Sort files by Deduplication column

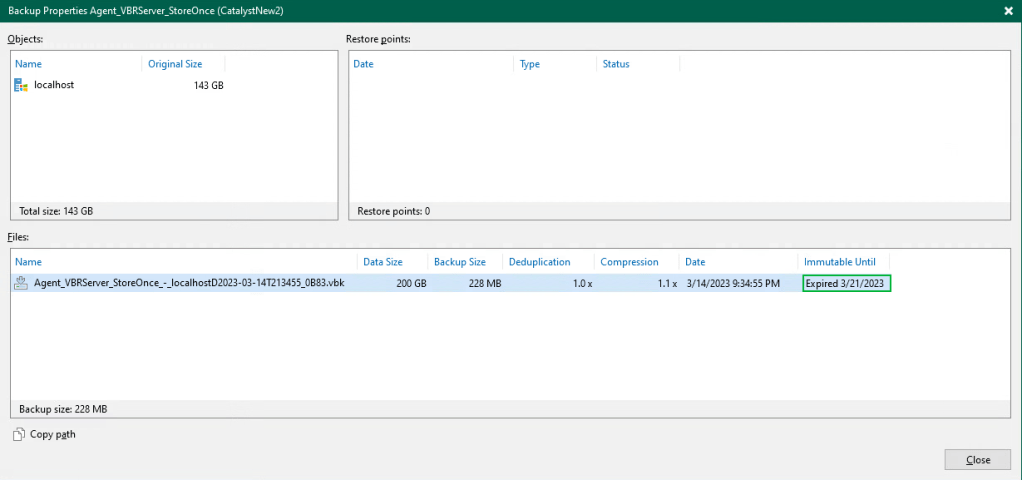click(x=539, y=262)
